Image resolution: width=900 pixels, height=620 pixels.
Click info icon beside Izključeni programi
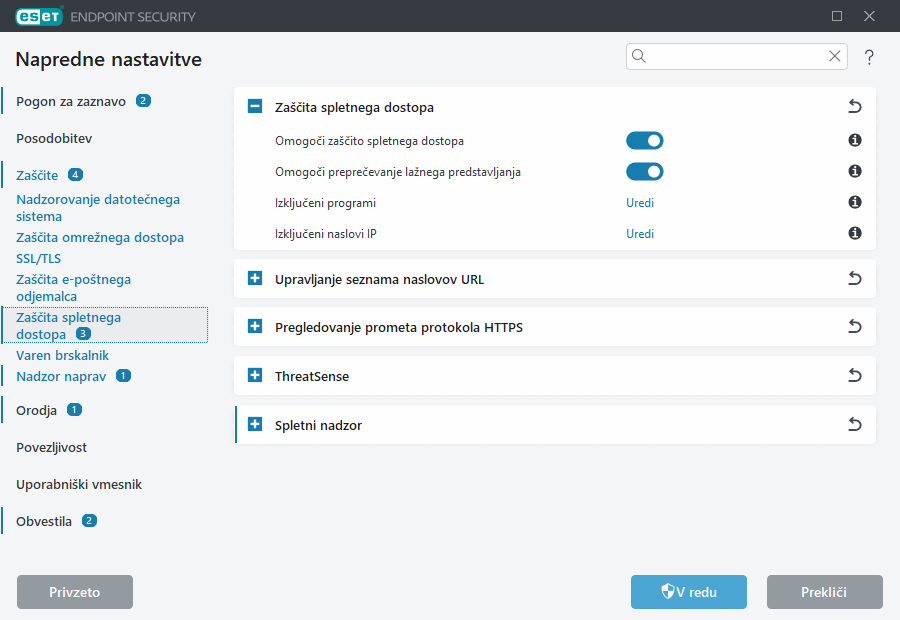tap(855, 203)
